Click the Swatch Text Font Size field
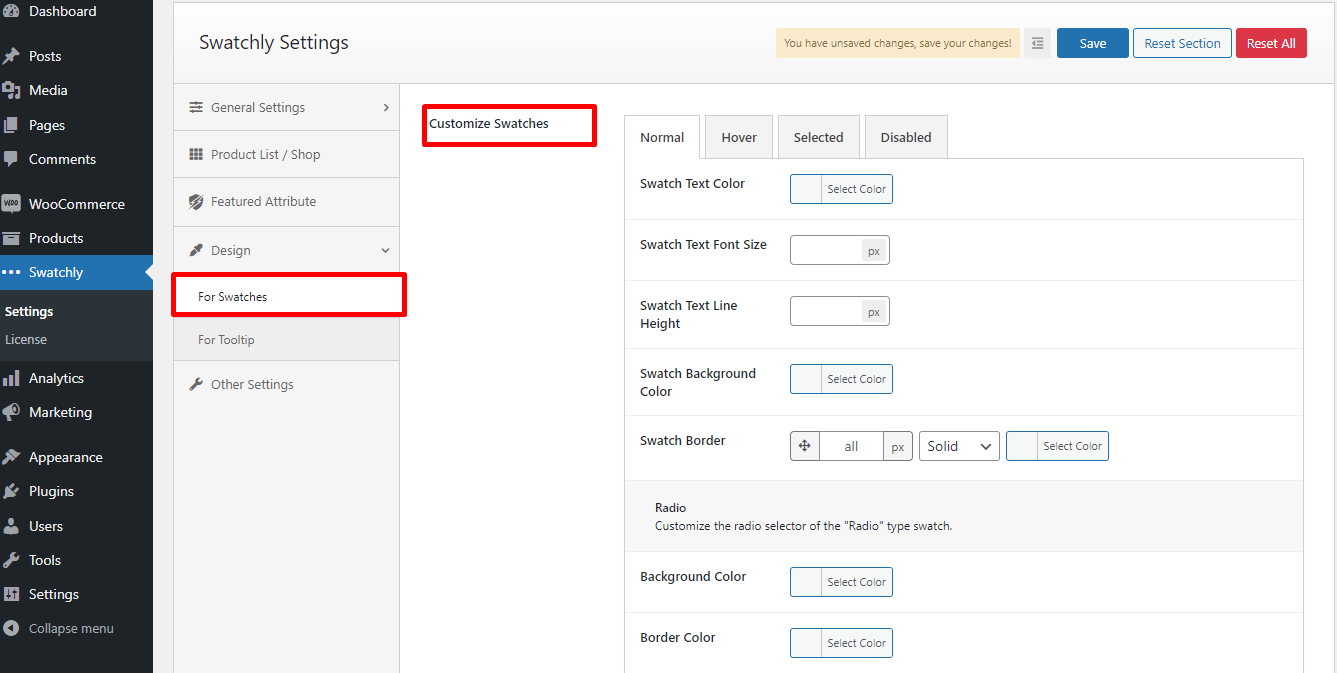Screen dimensions: 1337x673 tap(826, 250)
